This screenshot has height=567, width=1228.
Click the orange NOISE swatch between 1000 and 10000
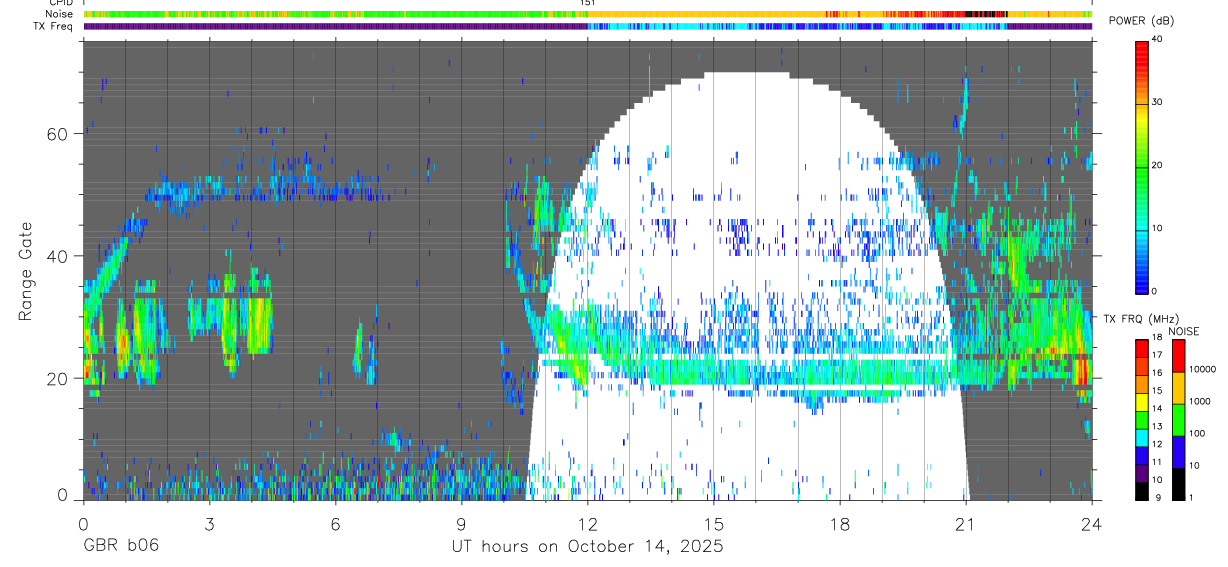click(x=1179, y=388)
